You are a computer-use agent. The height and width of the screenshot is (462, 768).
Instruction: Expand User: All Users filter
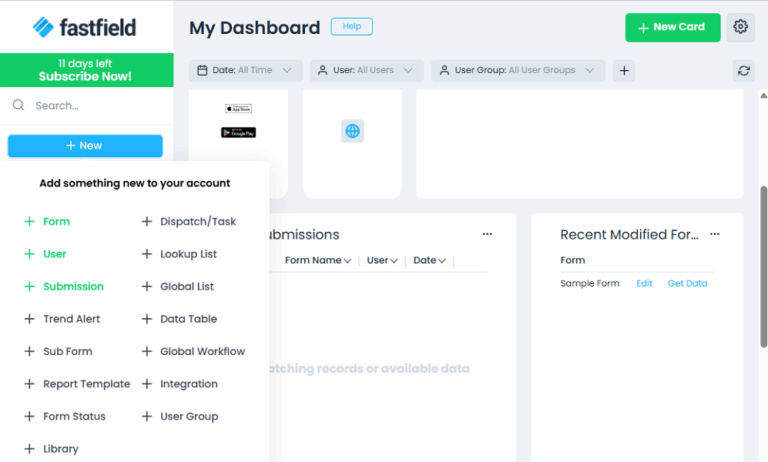(x=365, y=70)
